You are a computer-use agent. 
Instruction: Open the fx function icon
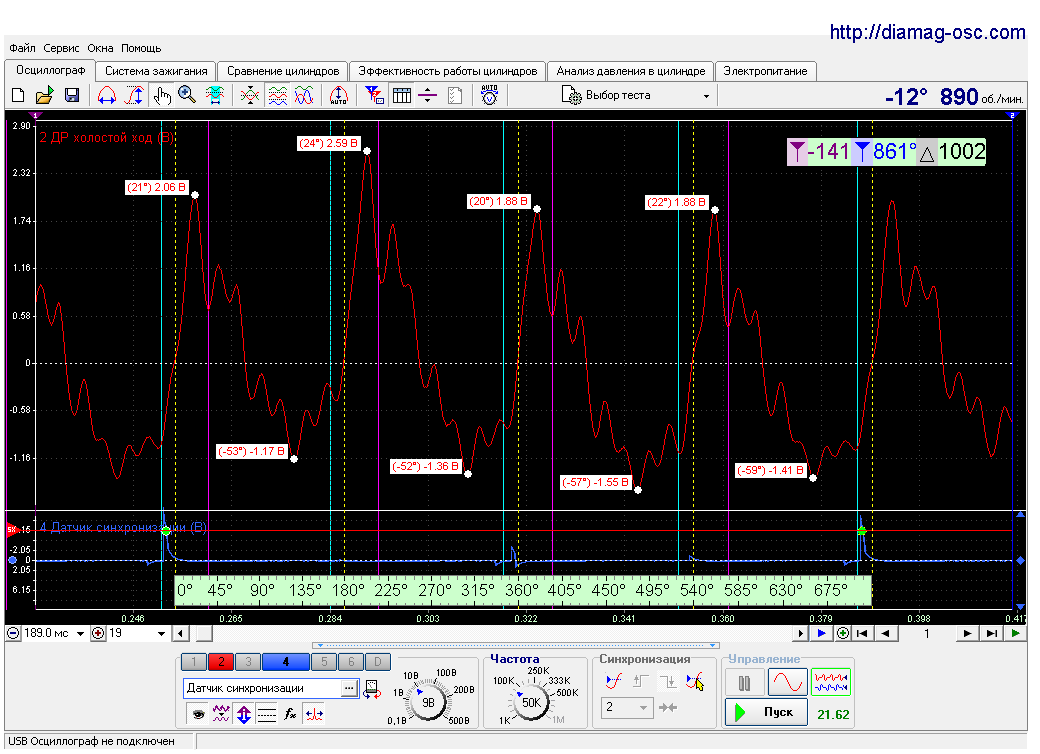(290, 714)
